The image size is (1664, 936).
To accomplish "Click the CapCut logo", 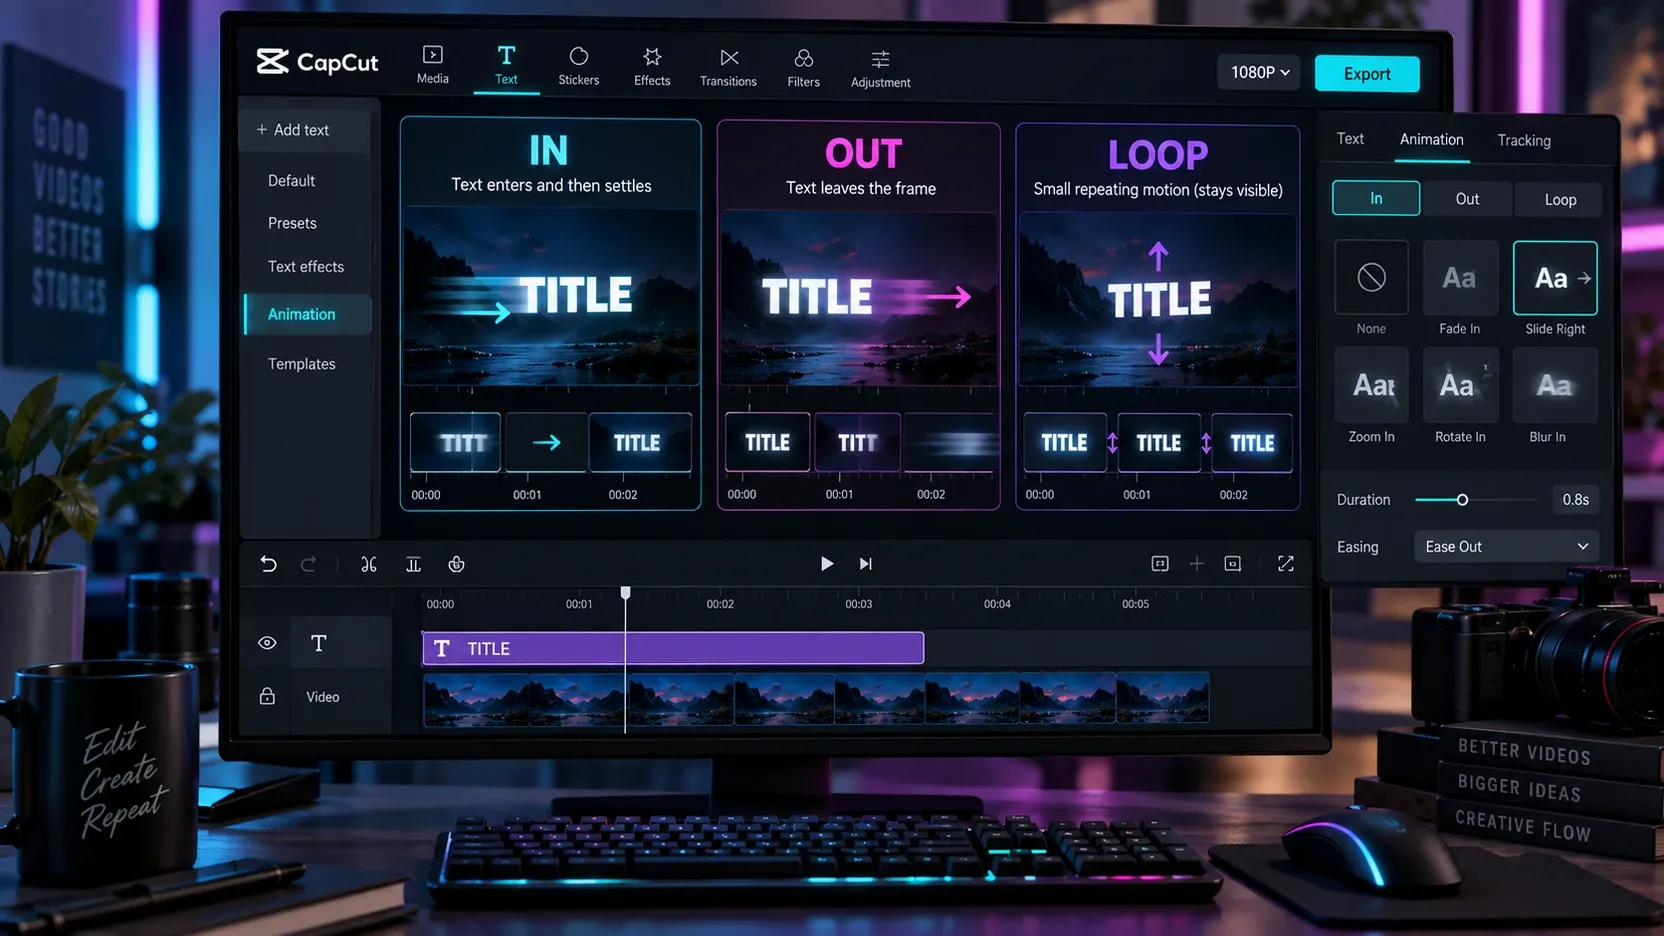I will point(317,62).
